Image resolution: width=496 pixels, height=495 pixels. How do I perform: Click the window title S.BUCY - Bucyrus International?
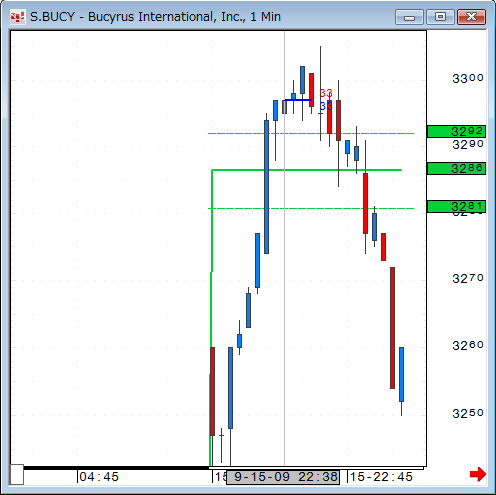155,17
